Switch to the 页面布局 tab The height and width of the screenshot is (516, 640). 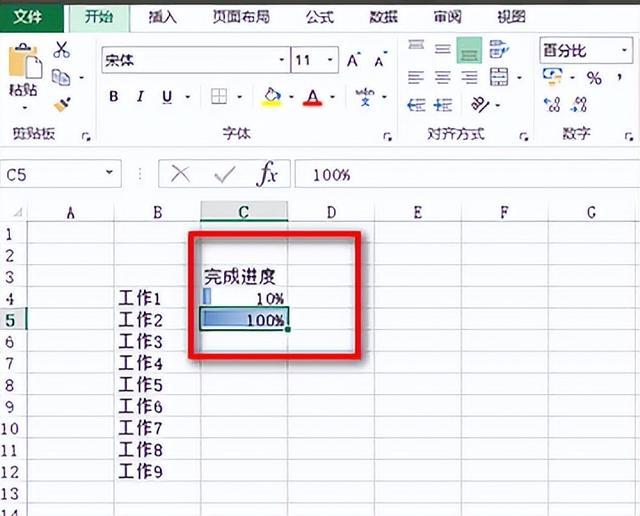pos(241,17)
